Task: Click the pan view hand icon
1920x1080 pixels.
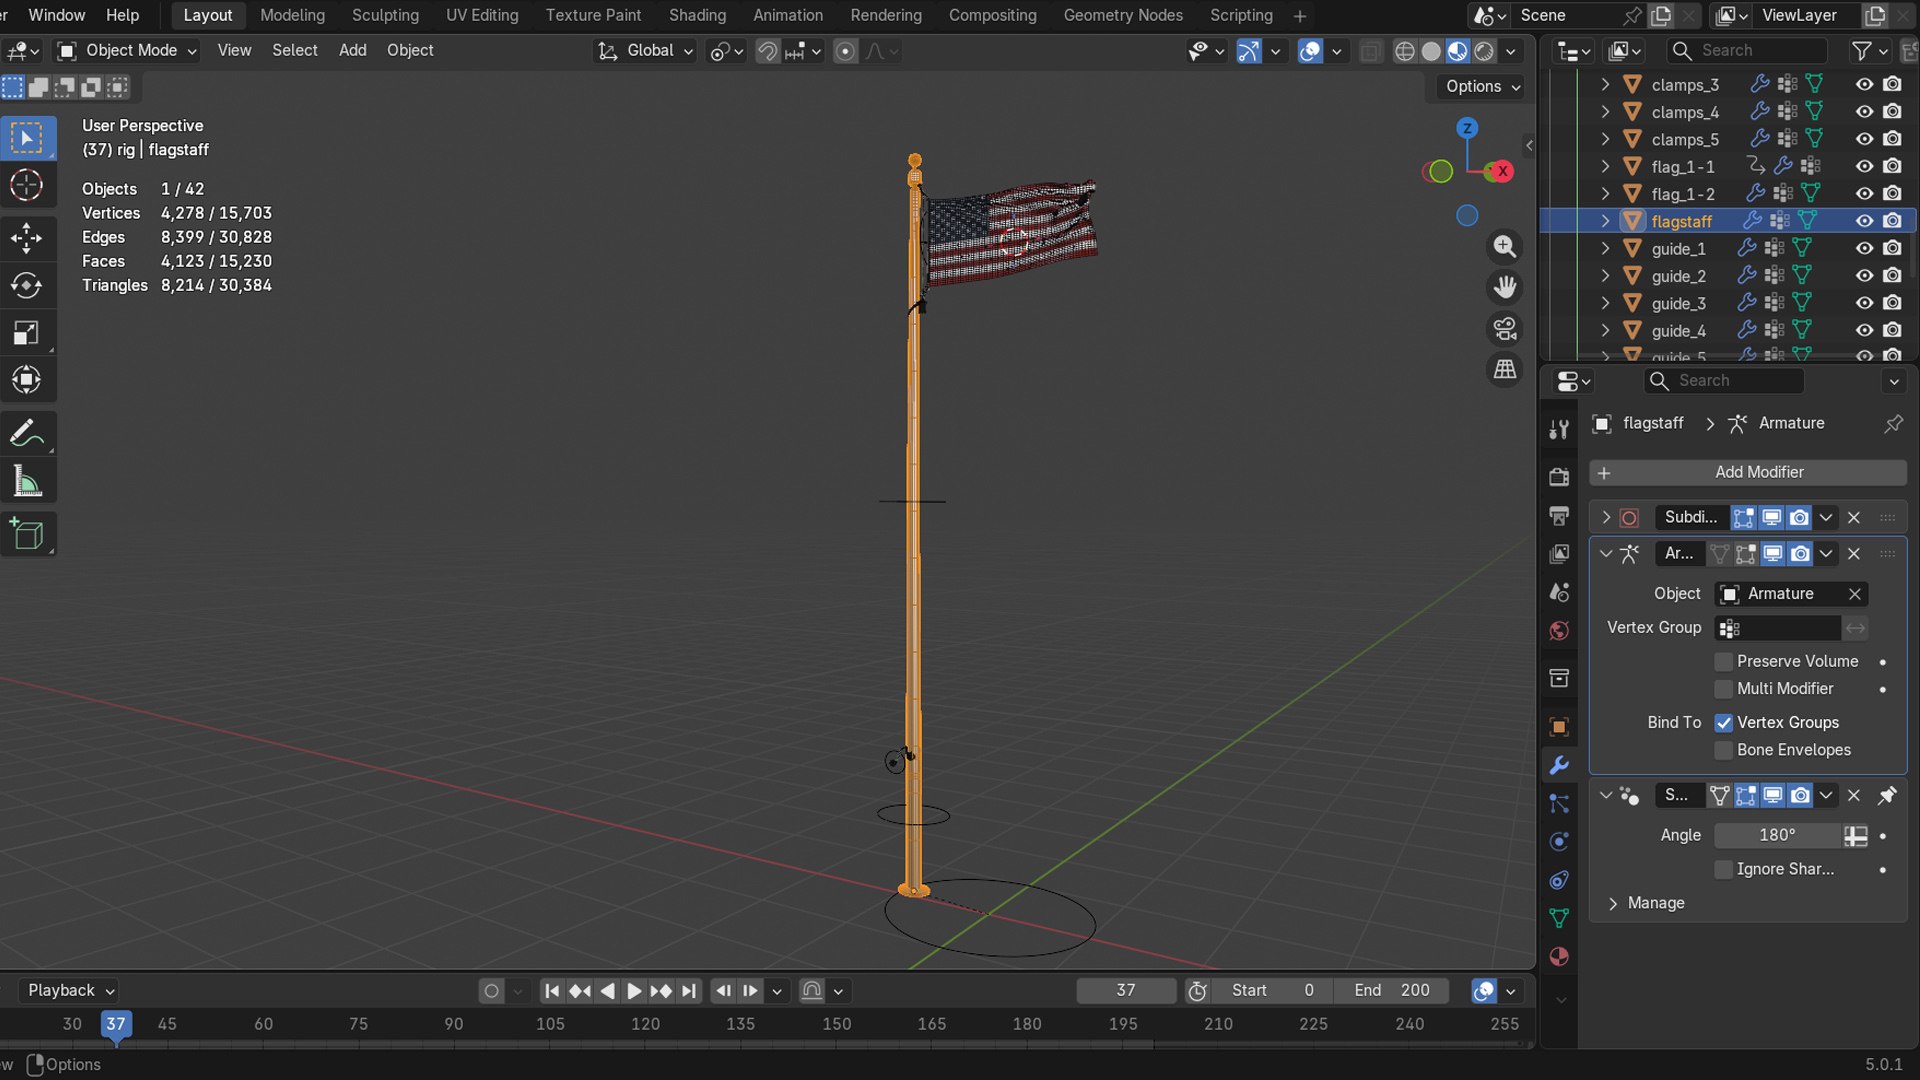Action: pos(1504,288)
